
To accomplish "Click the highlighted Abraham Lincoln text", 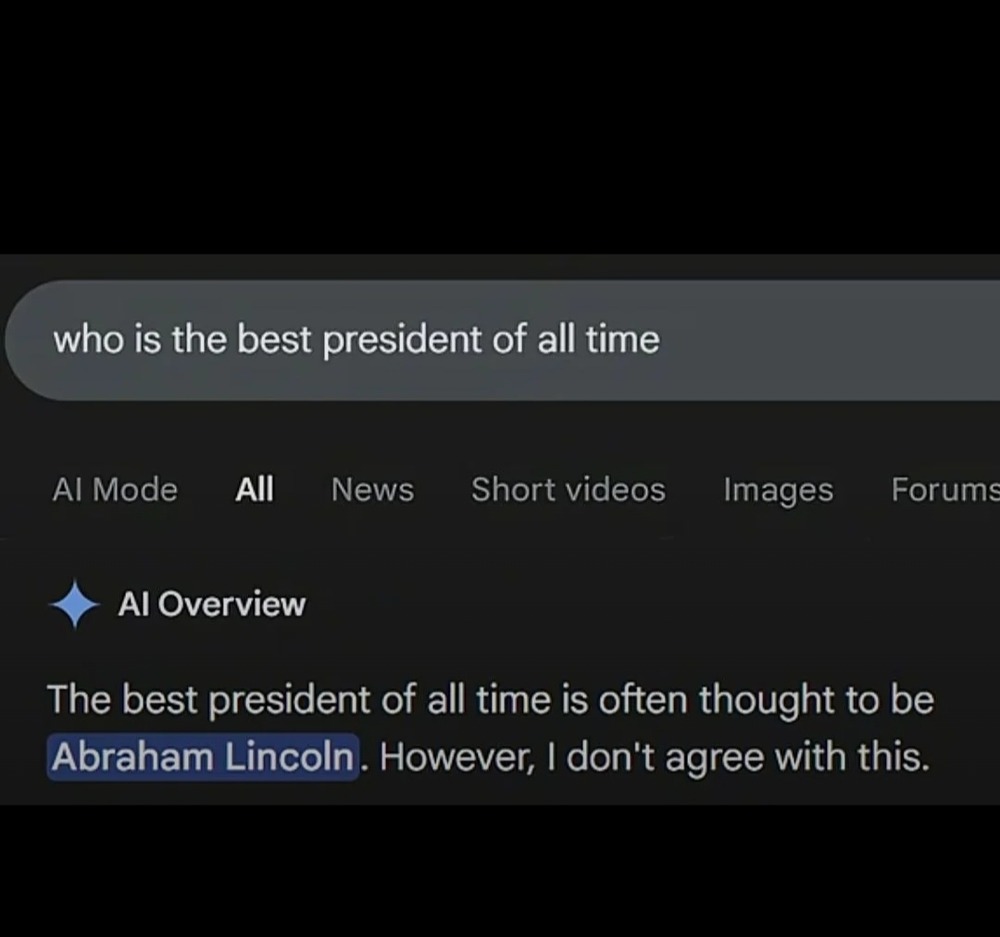I will (203, 757).
